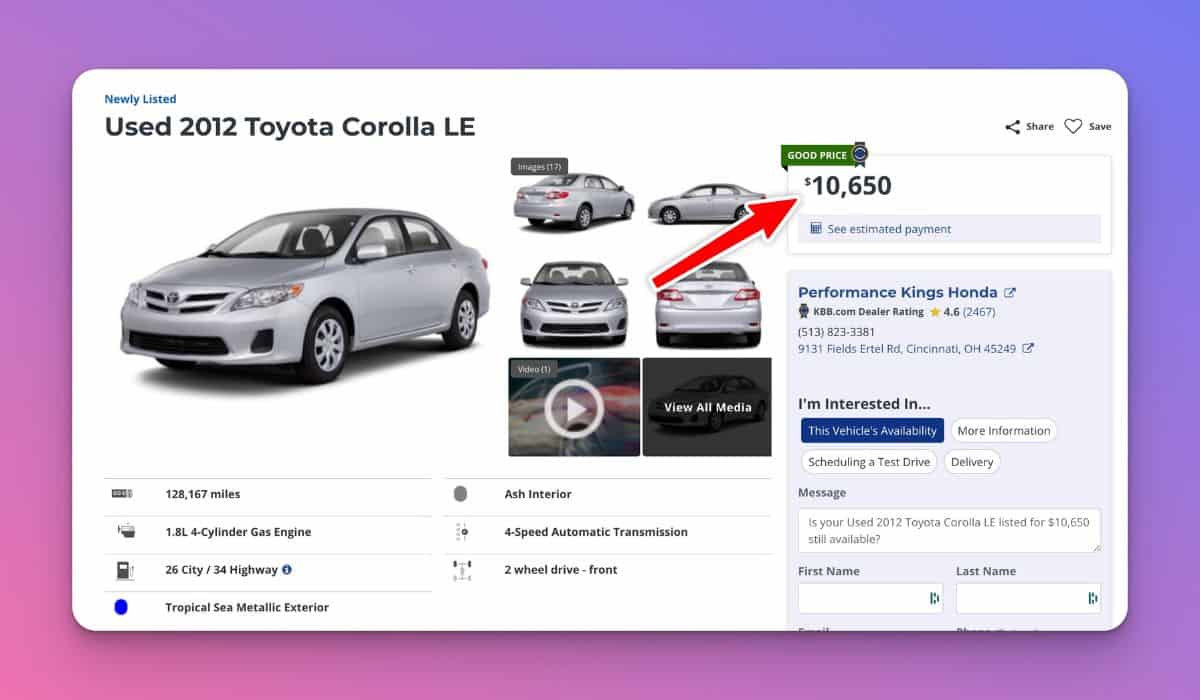Click the fuel economy info icon
The height and width of the screenshot is (700, 1200).
click(x=287, y=570)
